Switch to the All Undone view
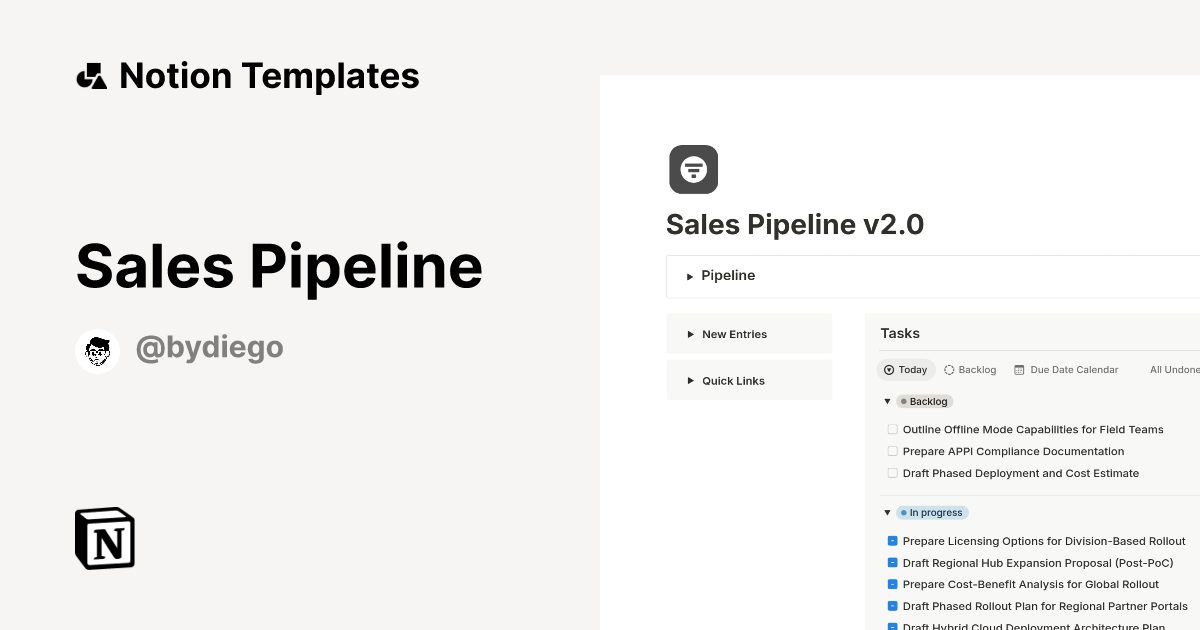The width and height of the screenshot is (1200, 630). 1174,369
